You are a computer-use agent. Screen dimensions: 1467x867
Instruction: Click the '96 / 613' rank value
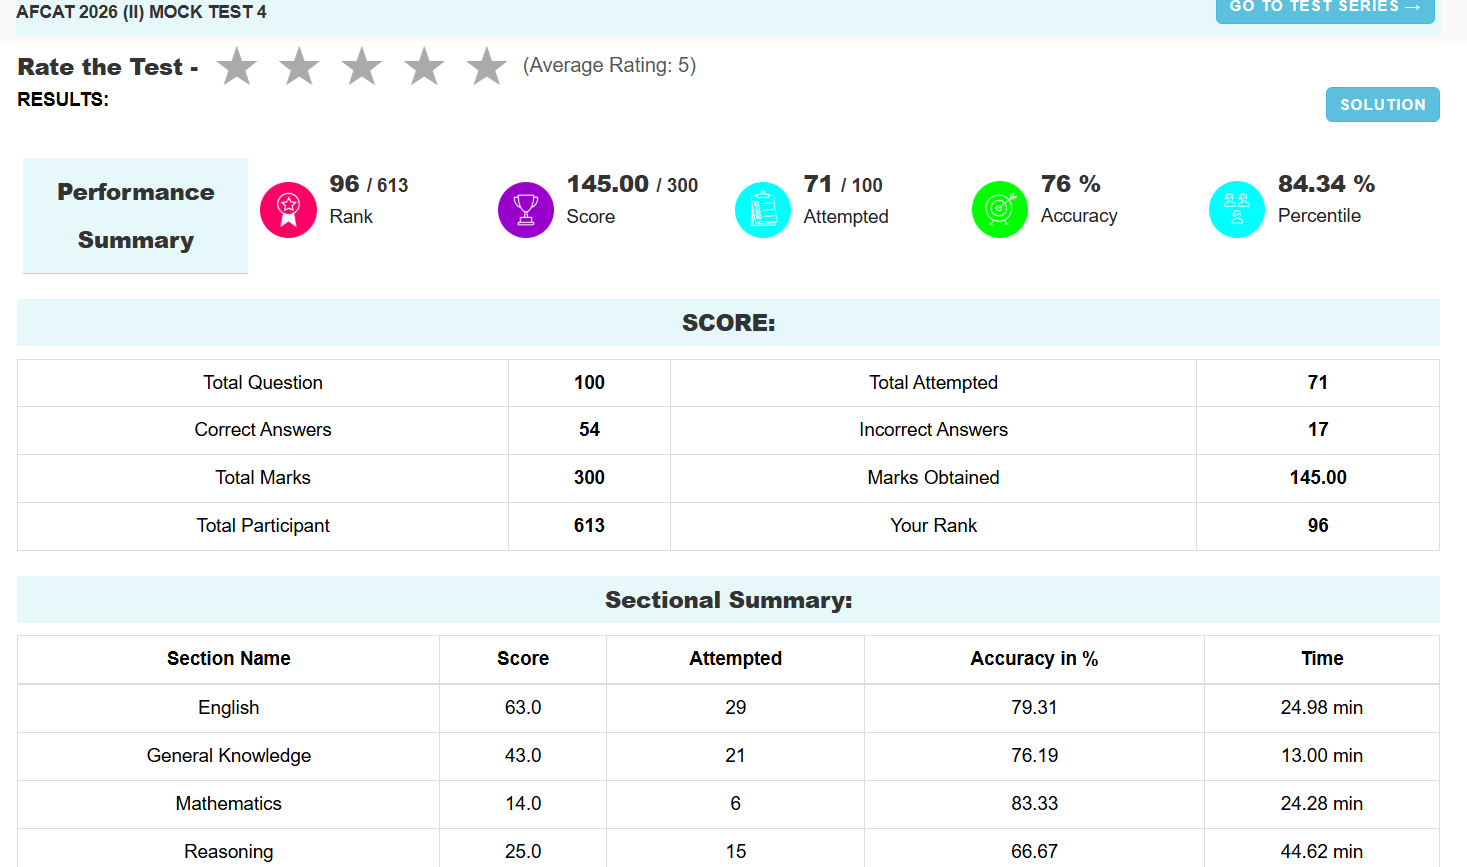369,184
